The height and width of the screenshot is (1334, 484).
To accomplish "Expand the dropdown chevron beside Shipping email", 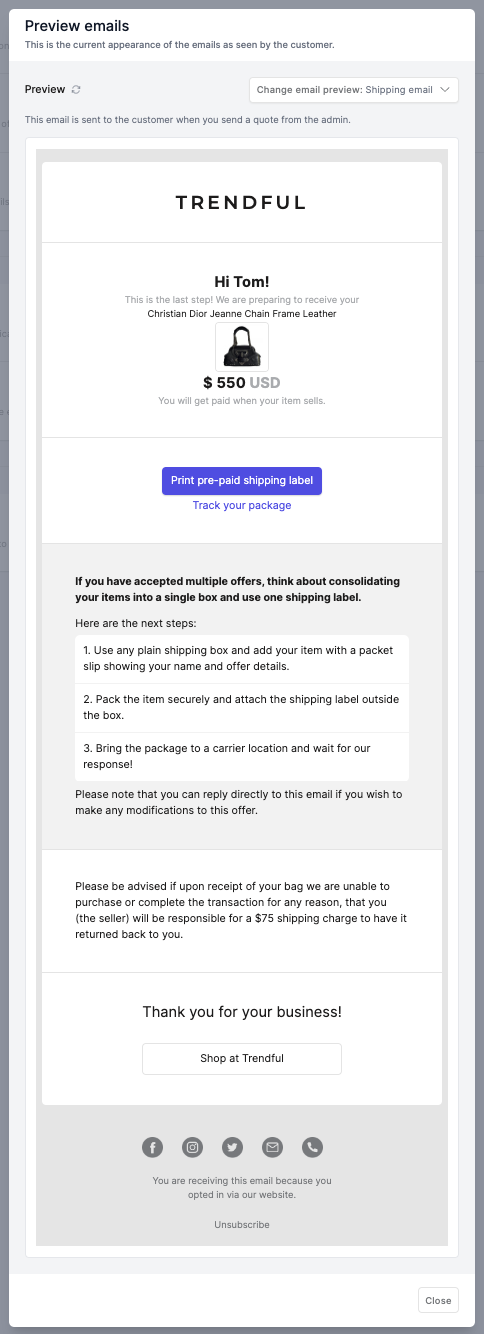I will [445, 90].
